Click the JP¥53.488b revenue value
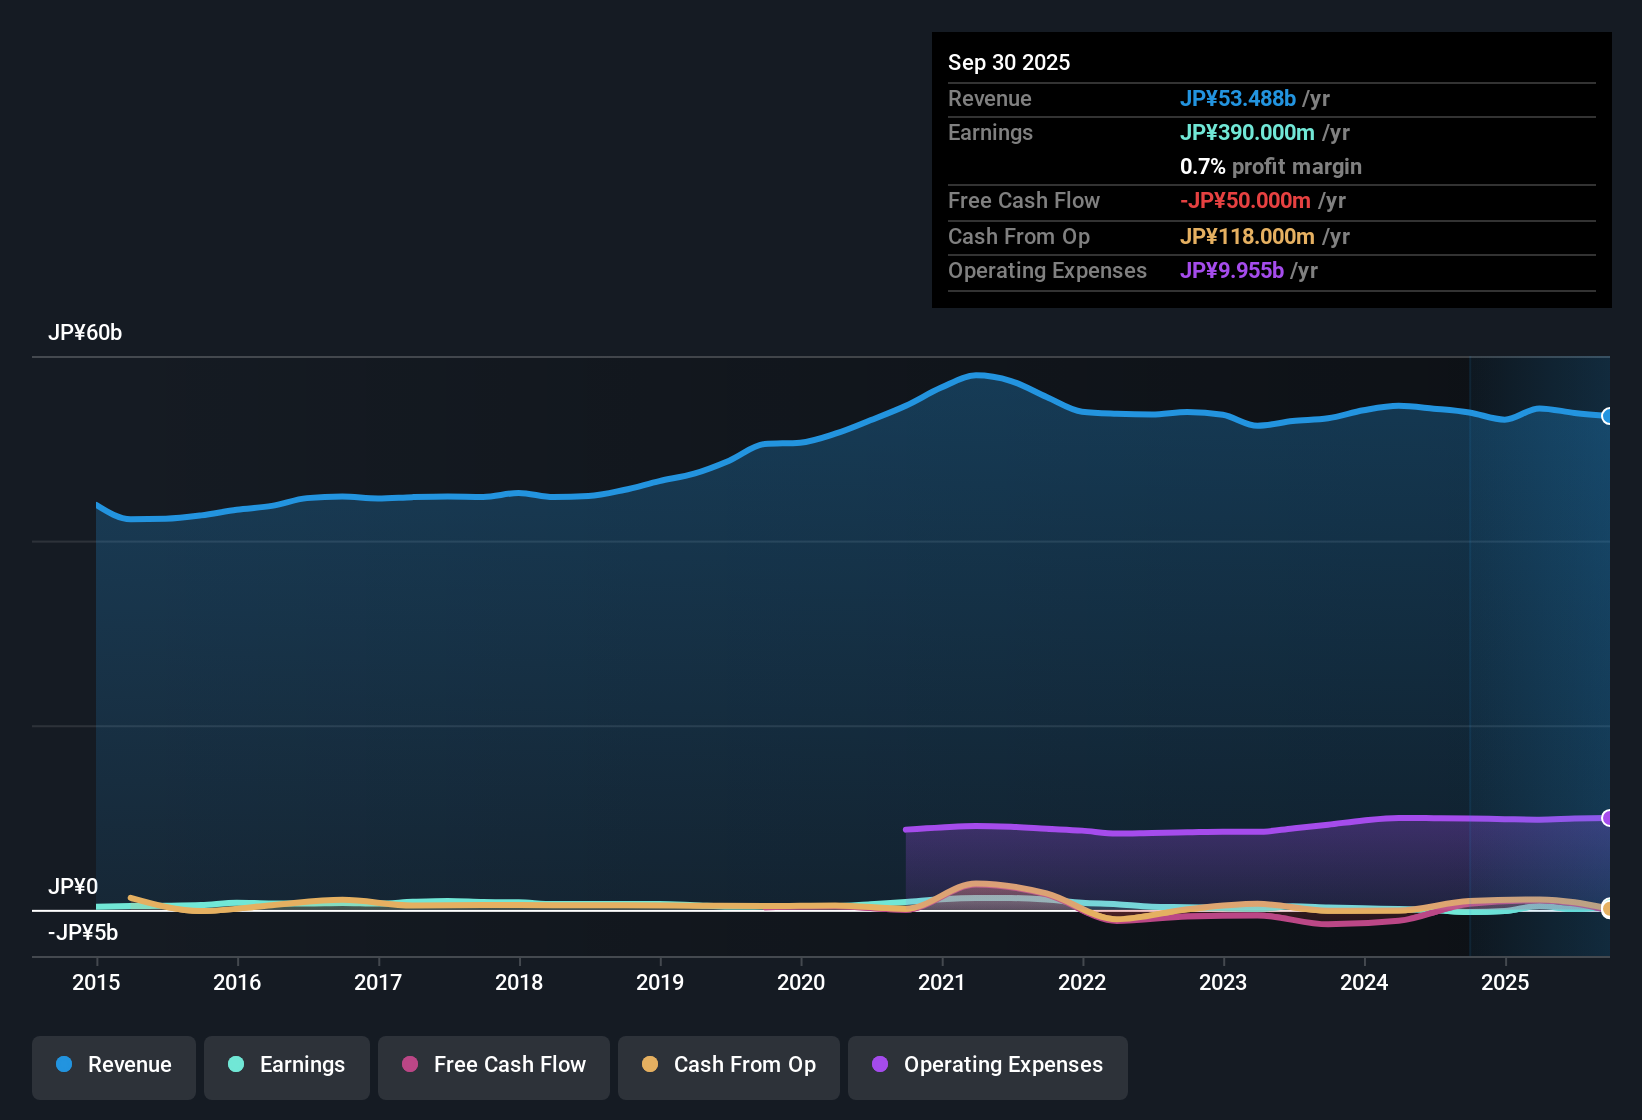Viewport: 1642px width, 1120px height. coord(1238,99)
